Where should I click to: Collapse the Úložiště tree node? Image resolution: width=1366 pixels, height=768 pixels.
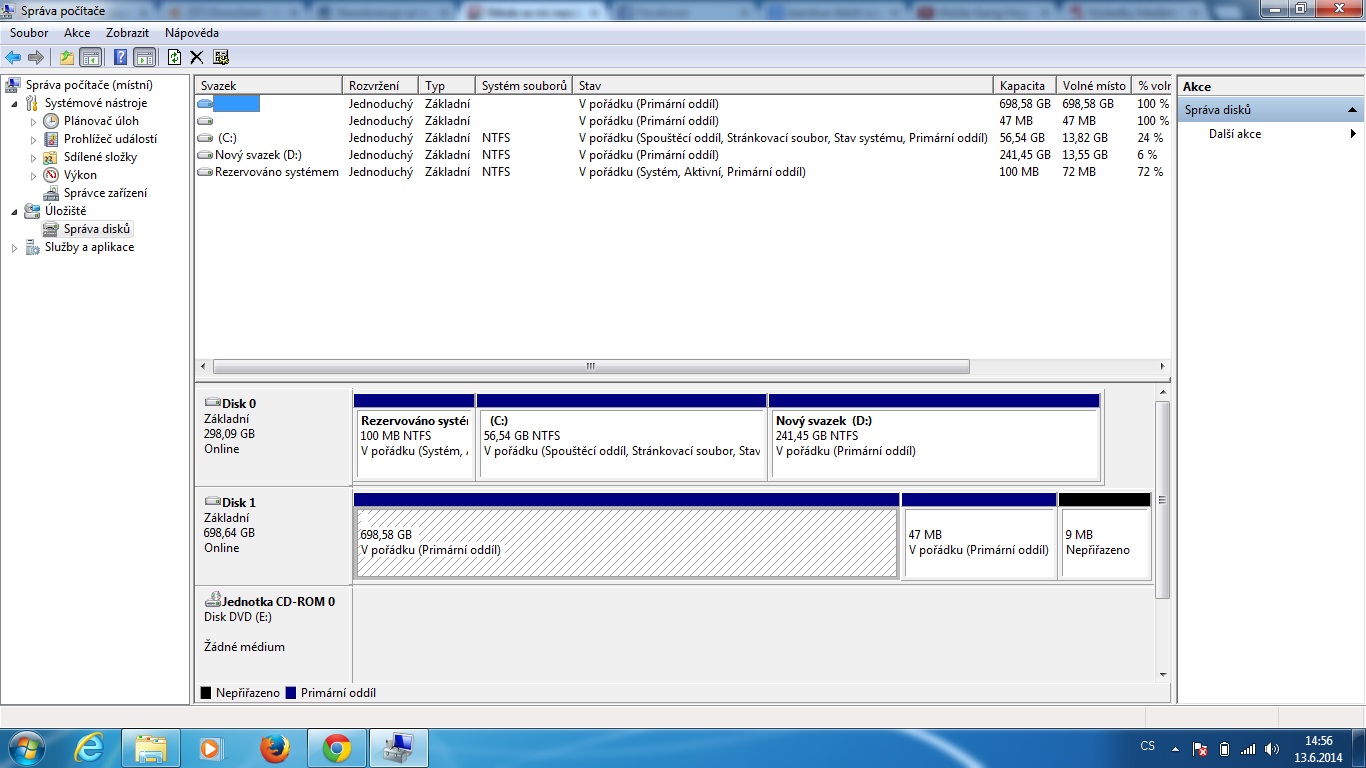pos(14,211)
